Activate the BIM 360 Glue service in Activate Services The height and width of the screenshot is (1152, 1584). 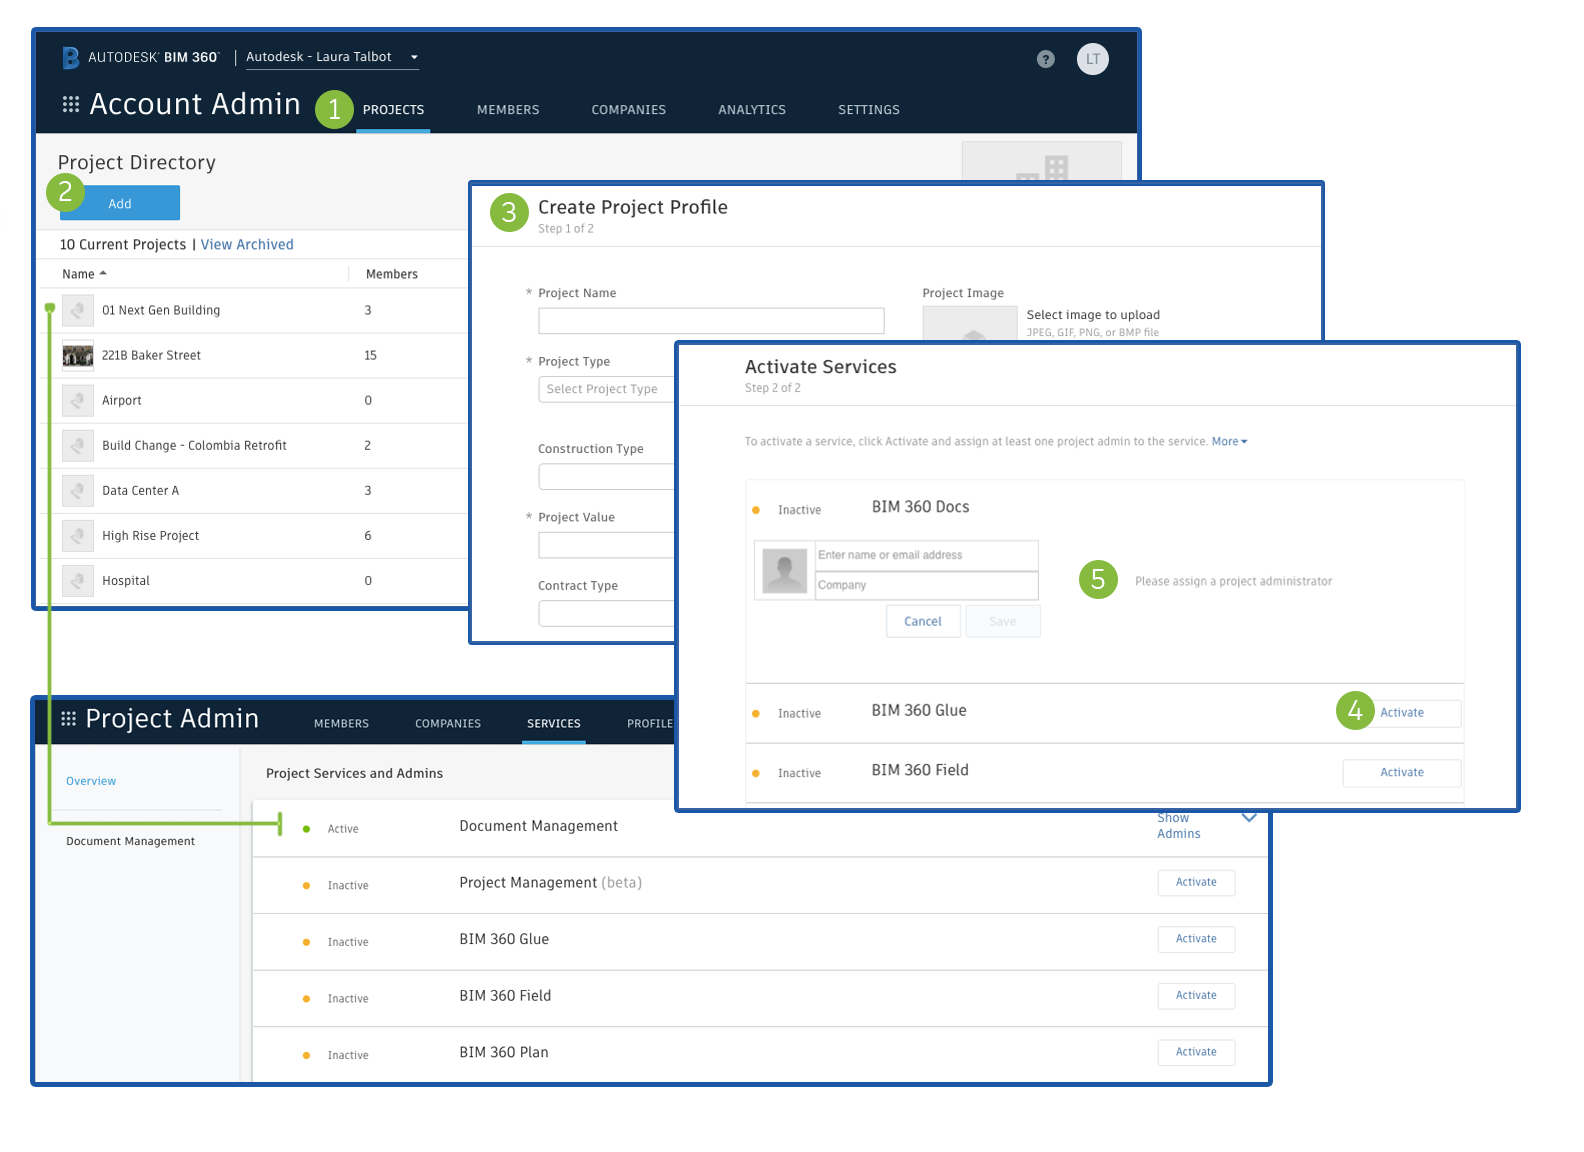tap(1402, 713)
